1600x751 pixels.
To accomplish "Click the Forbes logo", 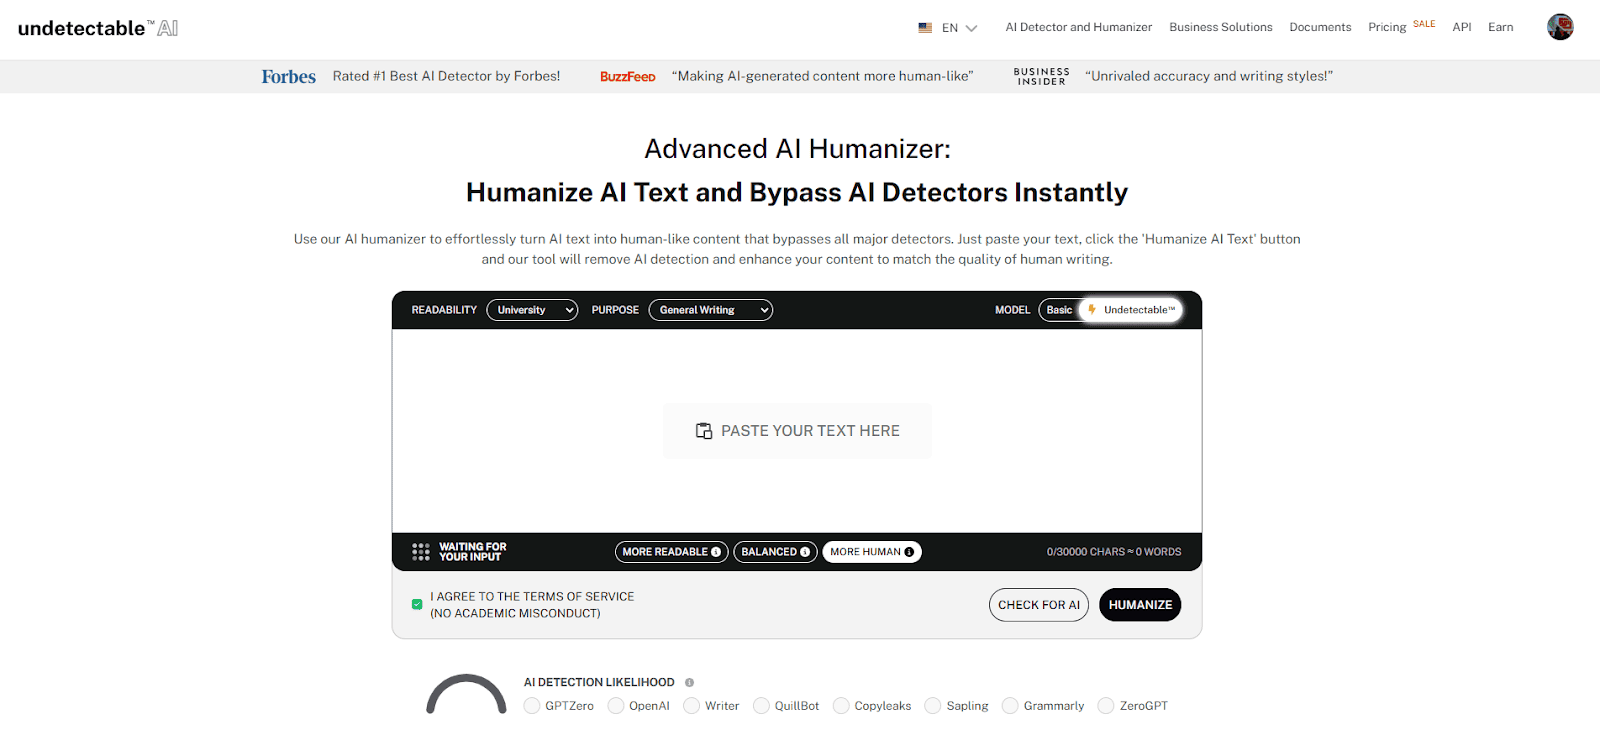I will pos(288,77).
